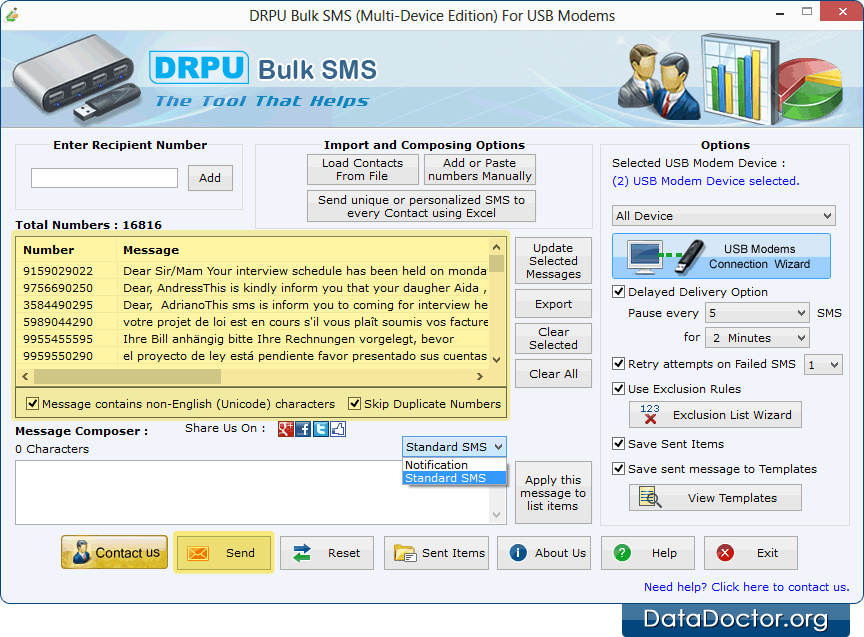Disable Skip Duplicate Numbers
The width and height of the screenshot is (864, 637).
355,404
